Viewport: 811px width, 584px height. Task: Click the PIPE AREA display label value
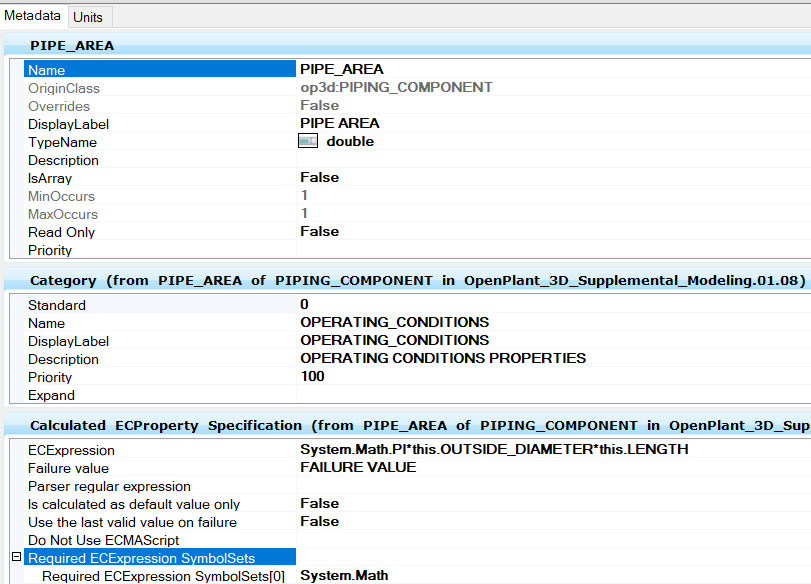click(x=340, y=123)
